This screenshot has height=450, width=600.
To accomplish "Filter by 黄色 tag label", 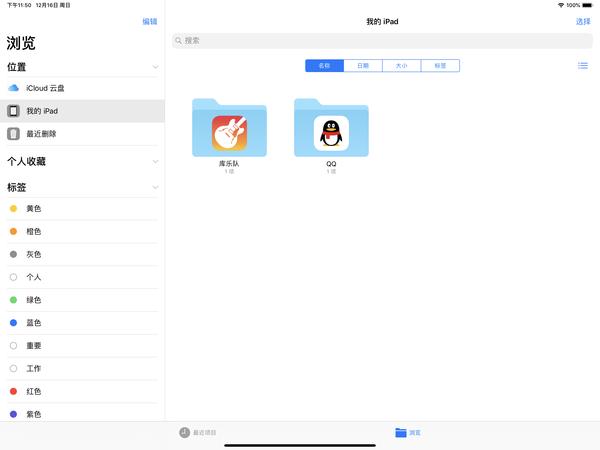I will coord(34,209).
